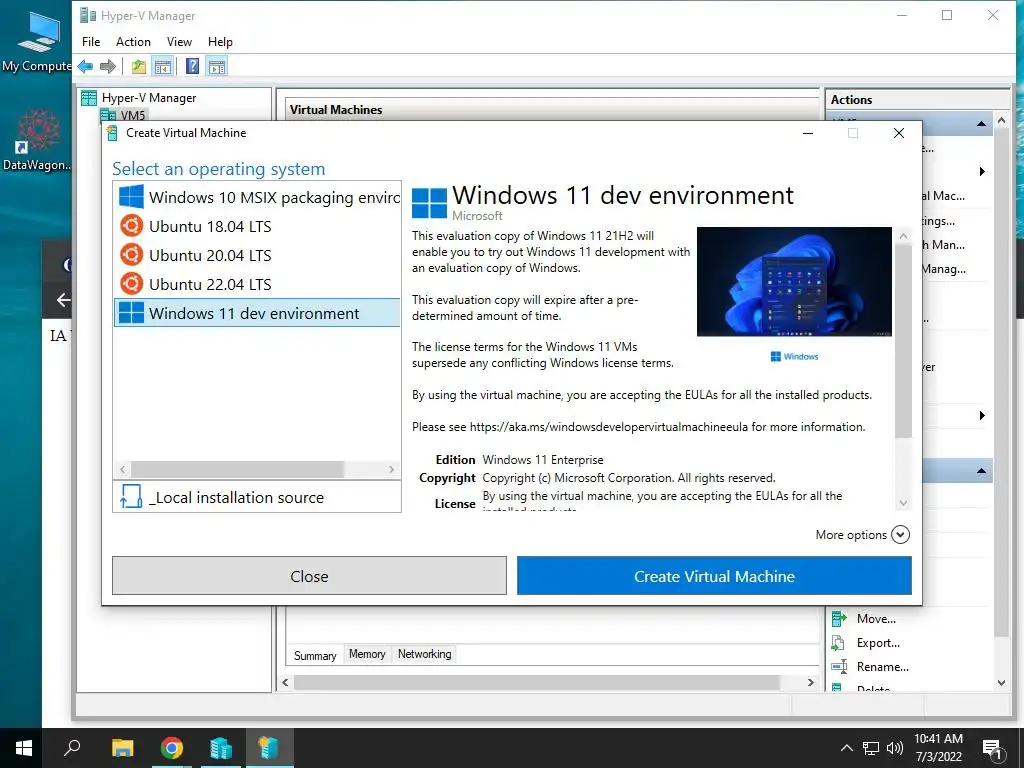Click the Create Virtual Machine button
The height and width of the screenshot is (768, 1024).
[x=714, y=576]
